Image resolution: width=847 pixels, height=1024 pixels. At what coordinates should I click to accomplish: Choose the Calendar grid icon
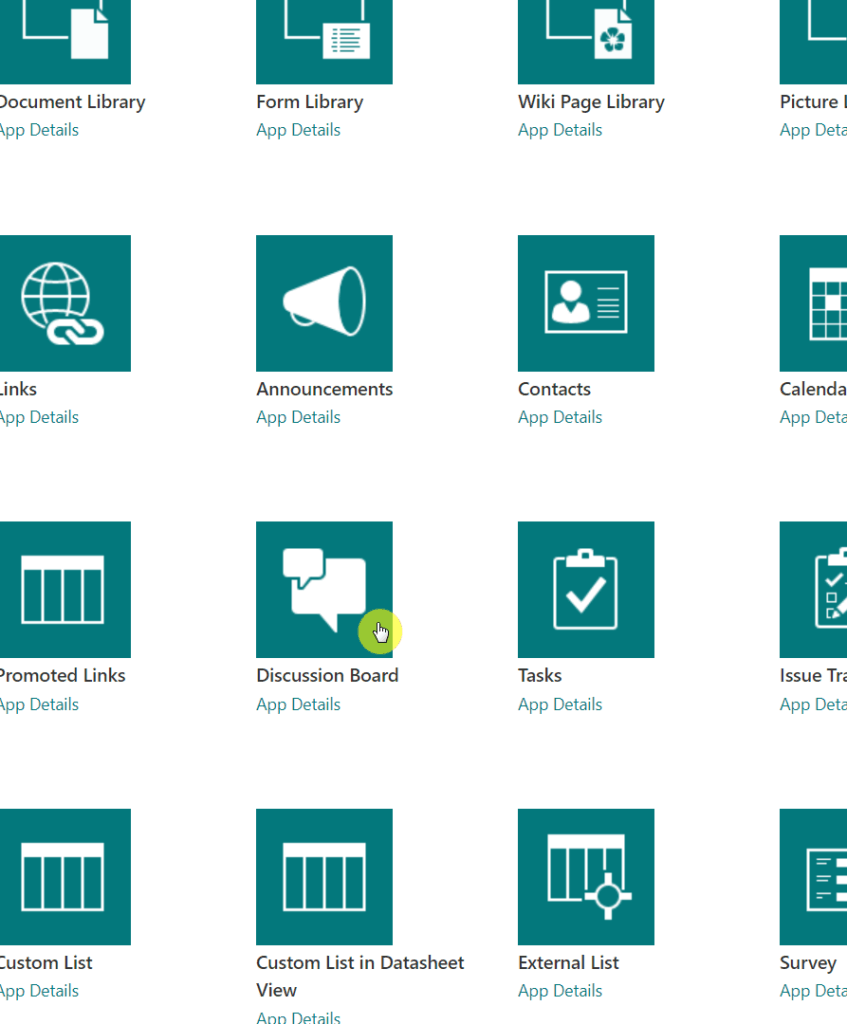[x=813, y=303]
